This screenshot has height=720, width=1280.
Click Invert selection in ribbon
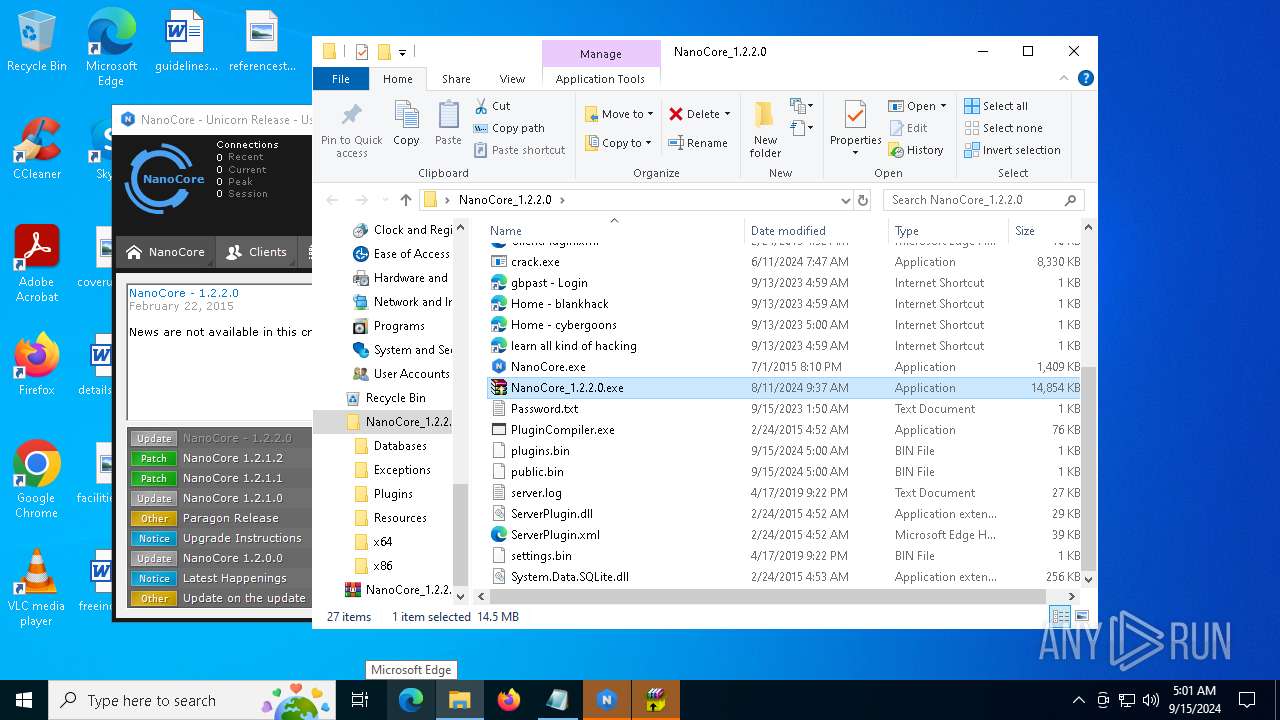click(1012, 150)
